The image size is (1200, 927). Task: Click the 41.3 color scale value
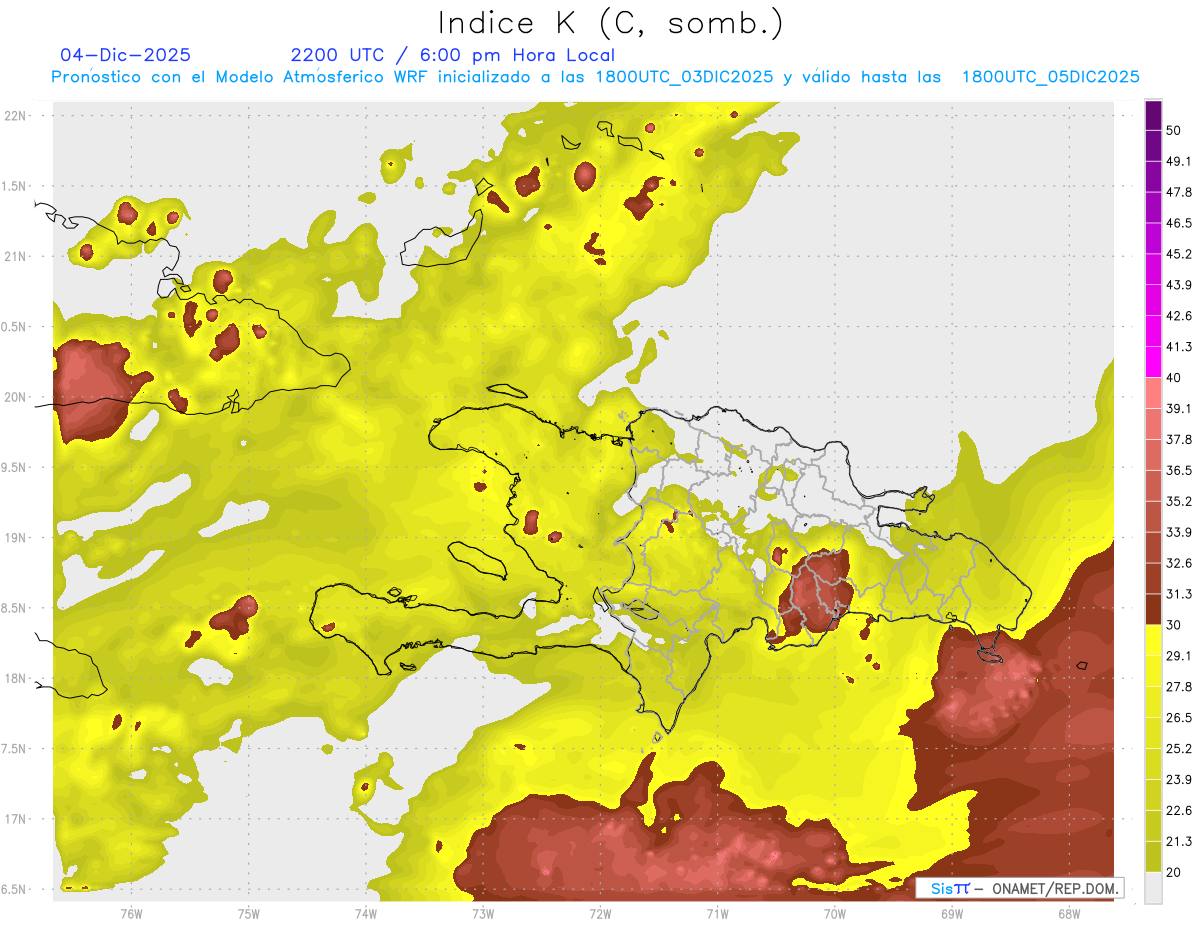point(1179,347)
